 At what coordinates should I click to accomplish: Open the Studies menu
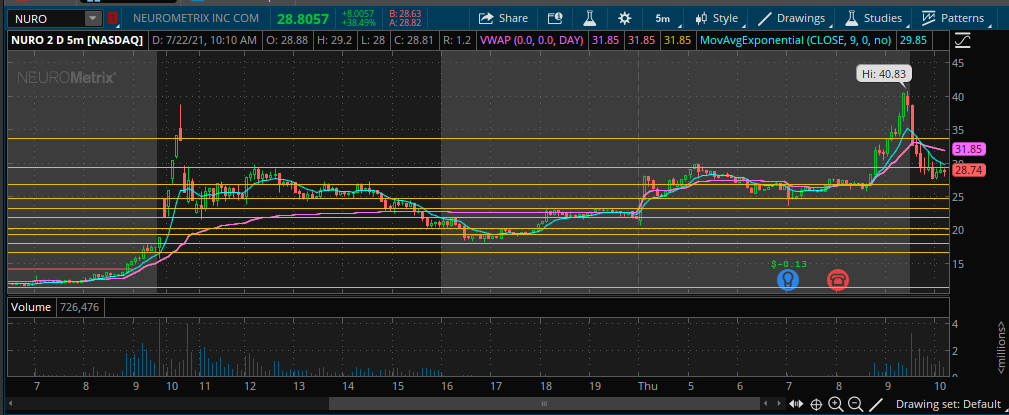point(873,18)
